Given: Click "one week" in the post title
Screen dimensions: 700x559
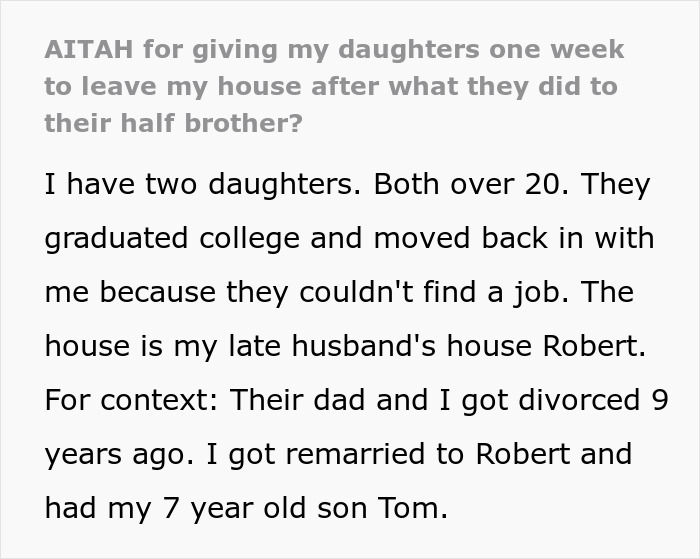Looking at the screenshot, I should [x=557, y=49].
